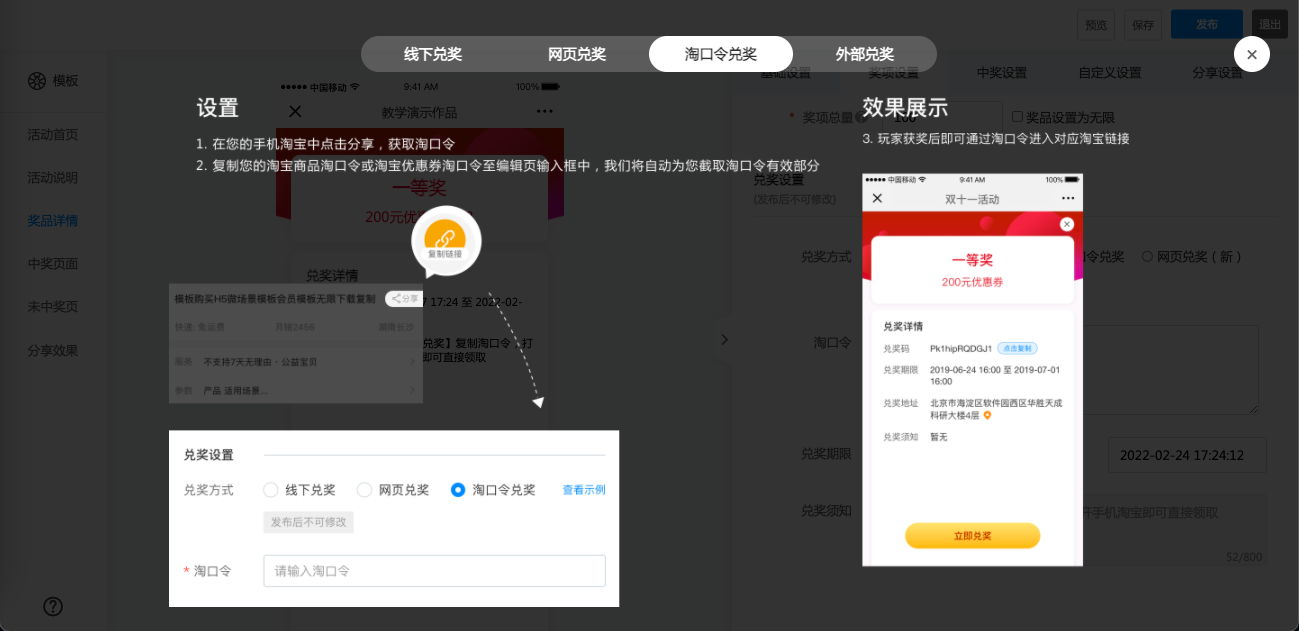Select 网页兑奖 radio in 兑奖设置 example
The image size is (1299, 631).
click(x=364, y=490)
